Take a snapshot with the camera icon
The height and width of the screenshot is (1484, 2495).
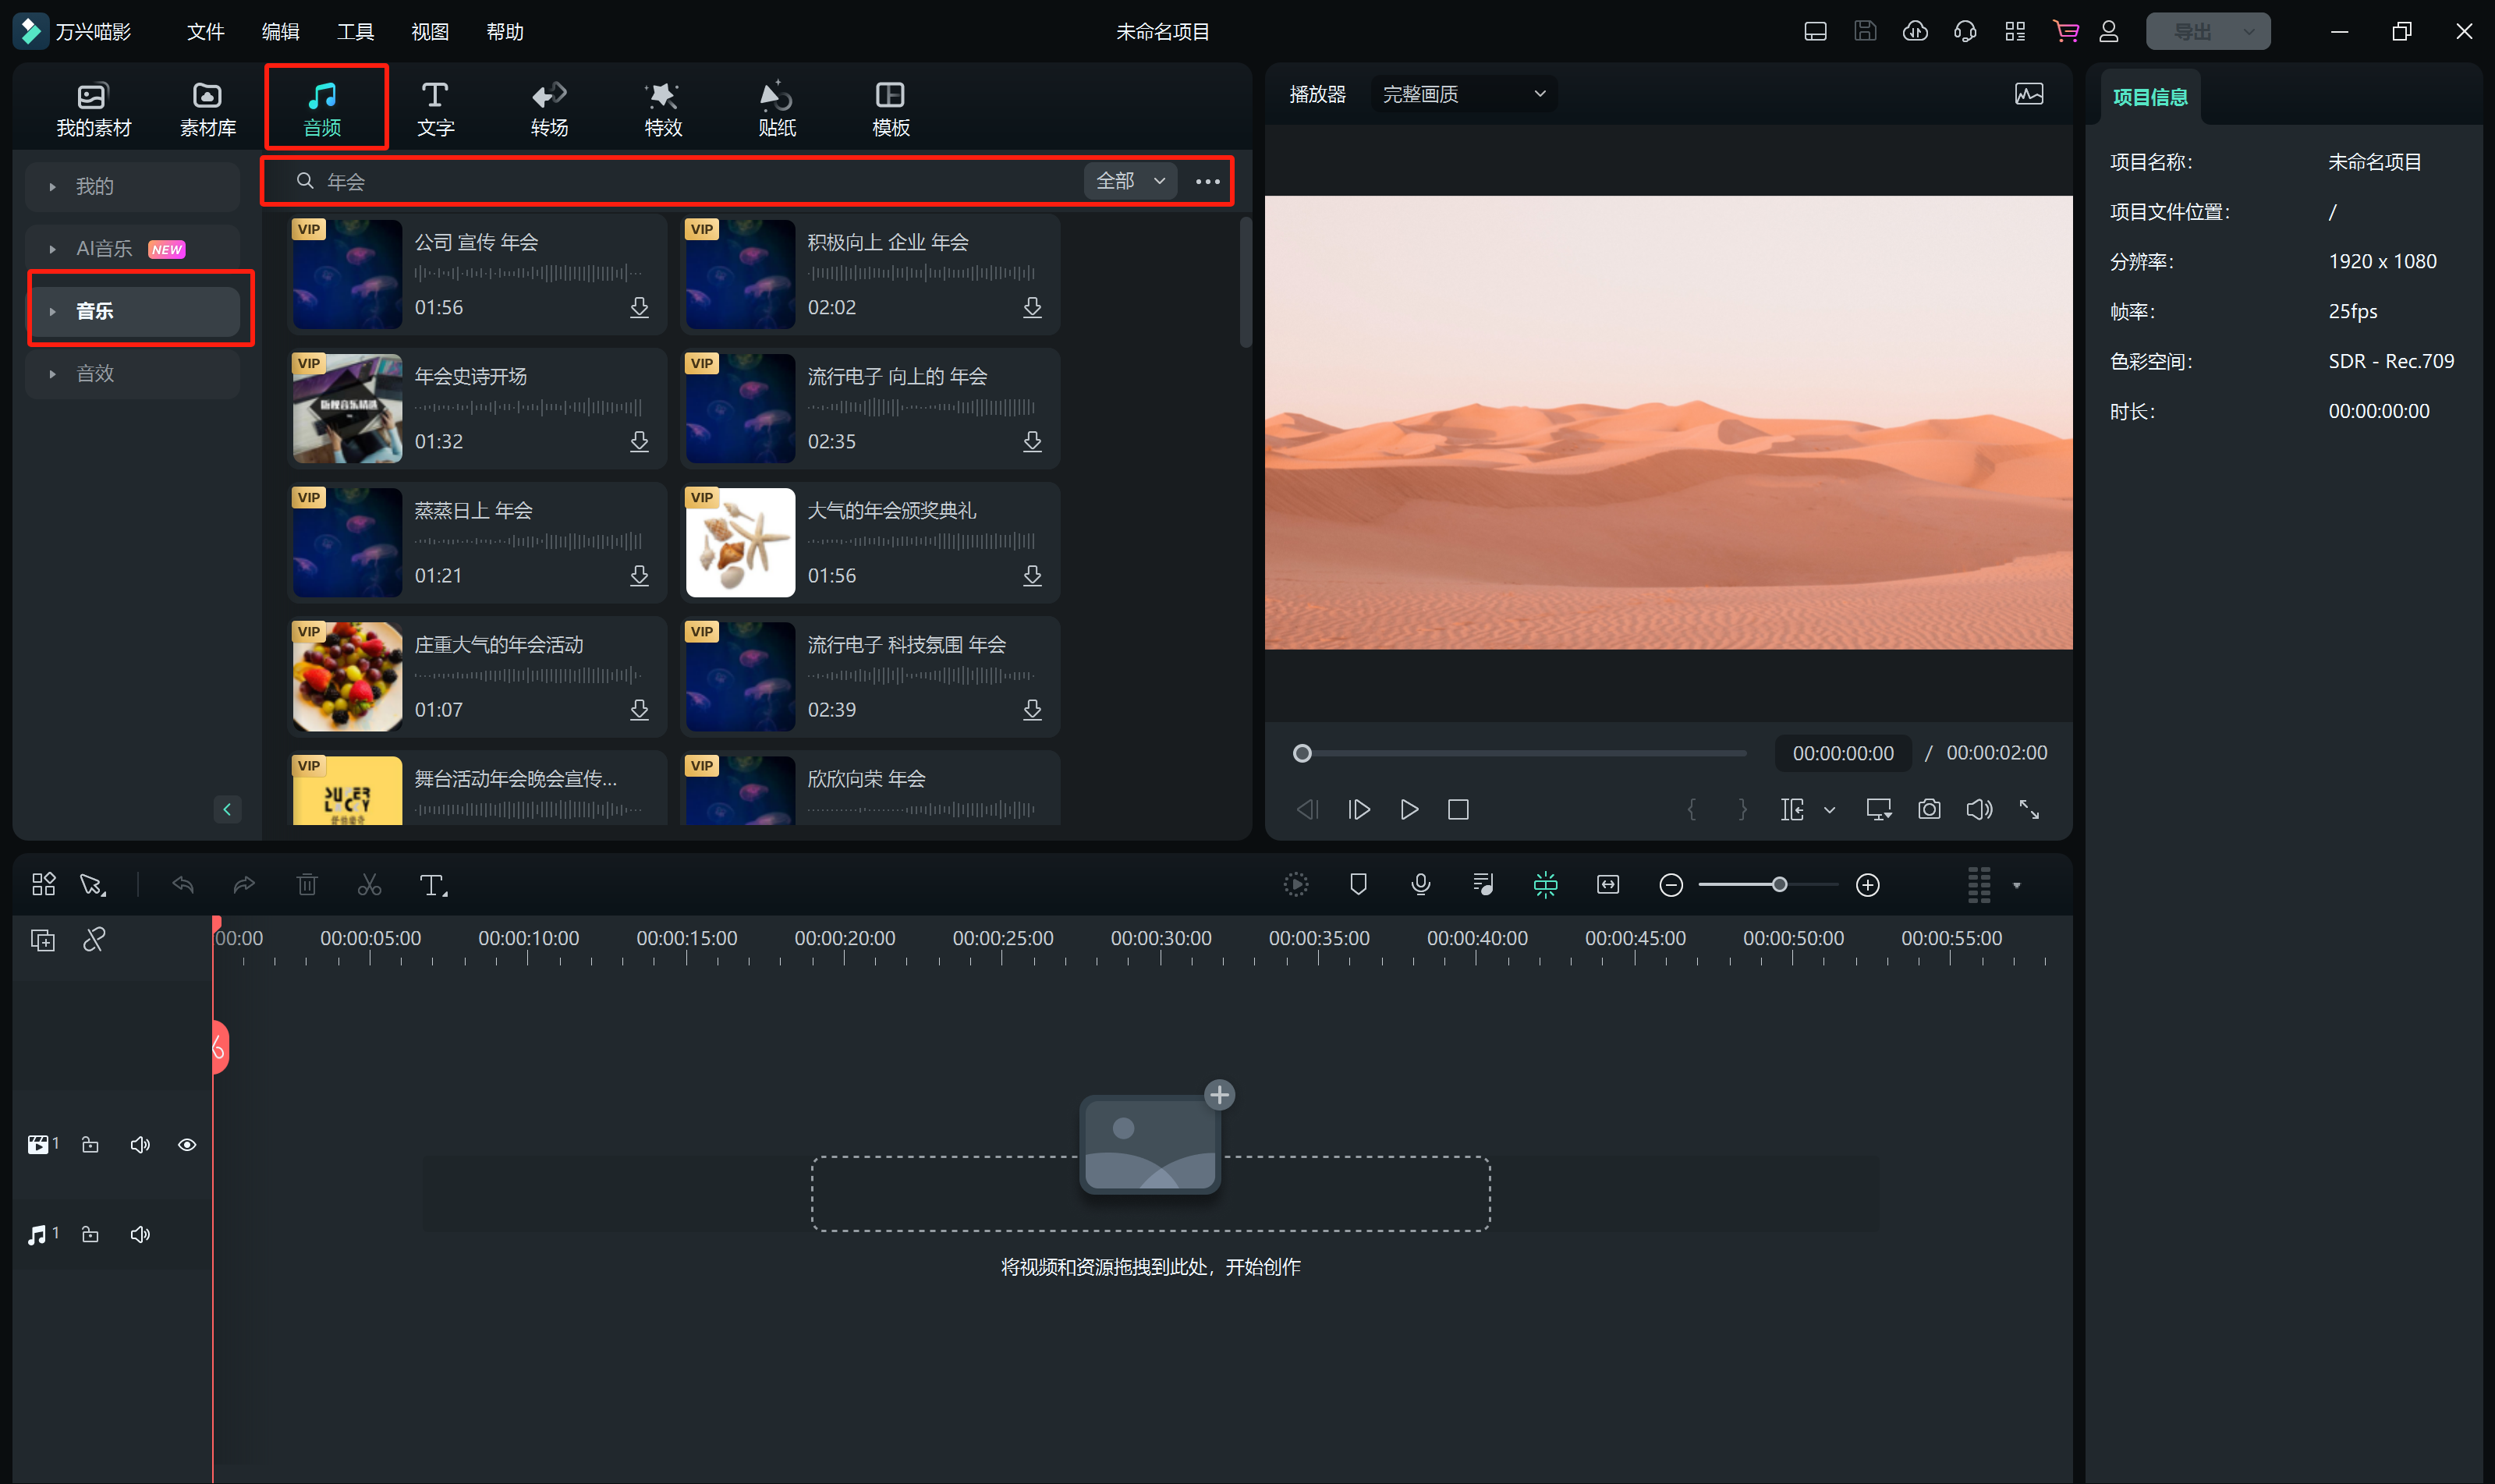click(1928, 809)
